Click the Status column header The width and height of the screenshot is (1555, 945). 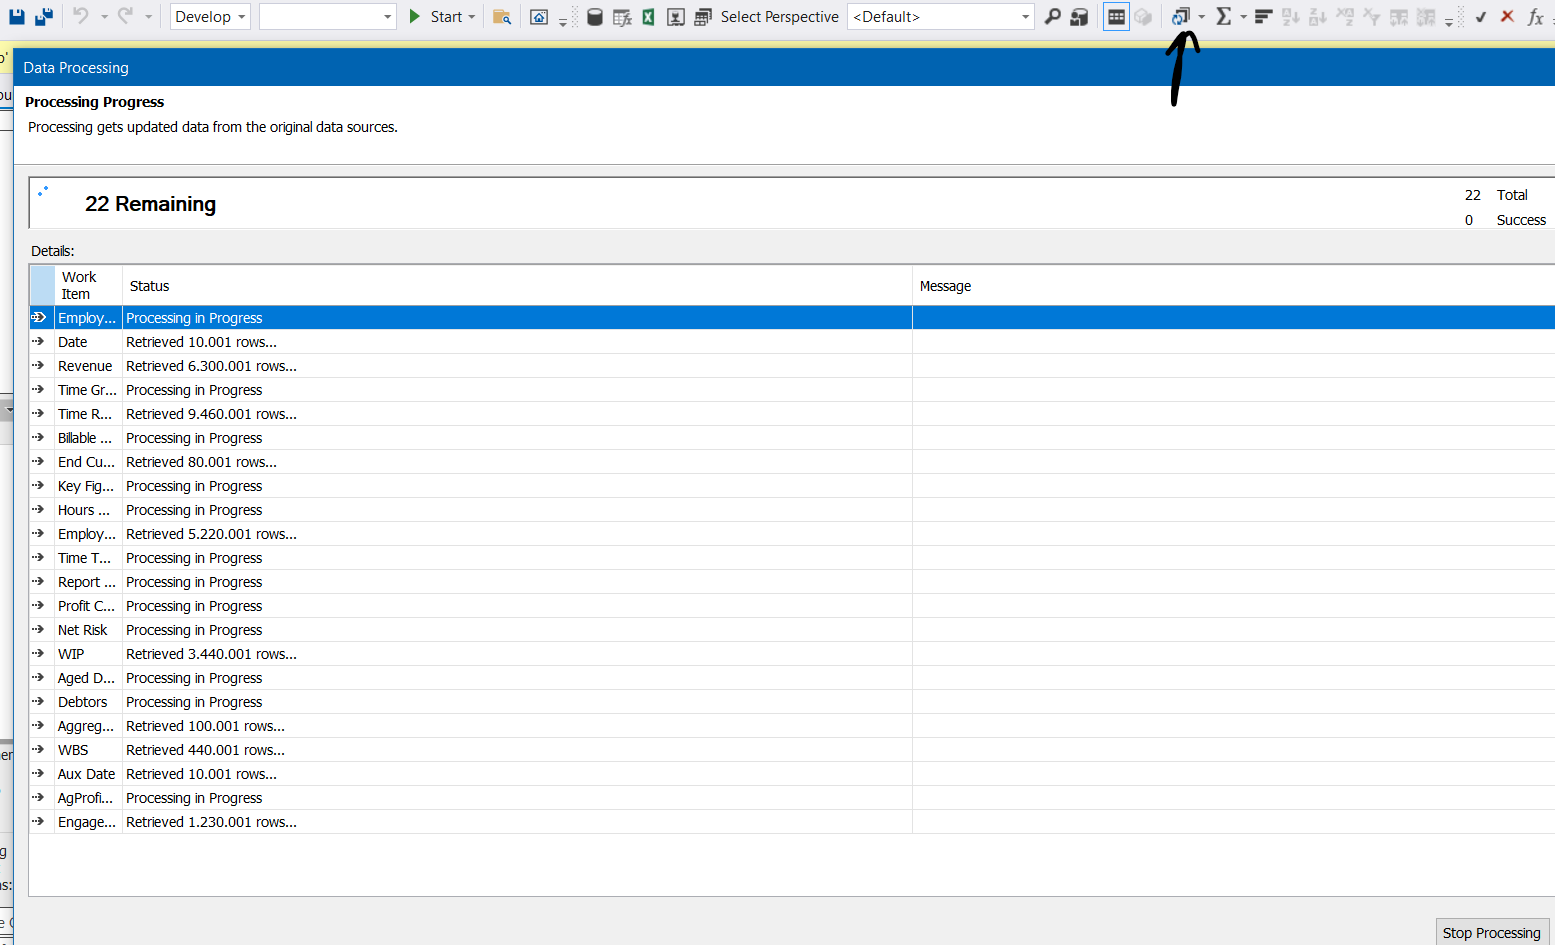(517, 286)
